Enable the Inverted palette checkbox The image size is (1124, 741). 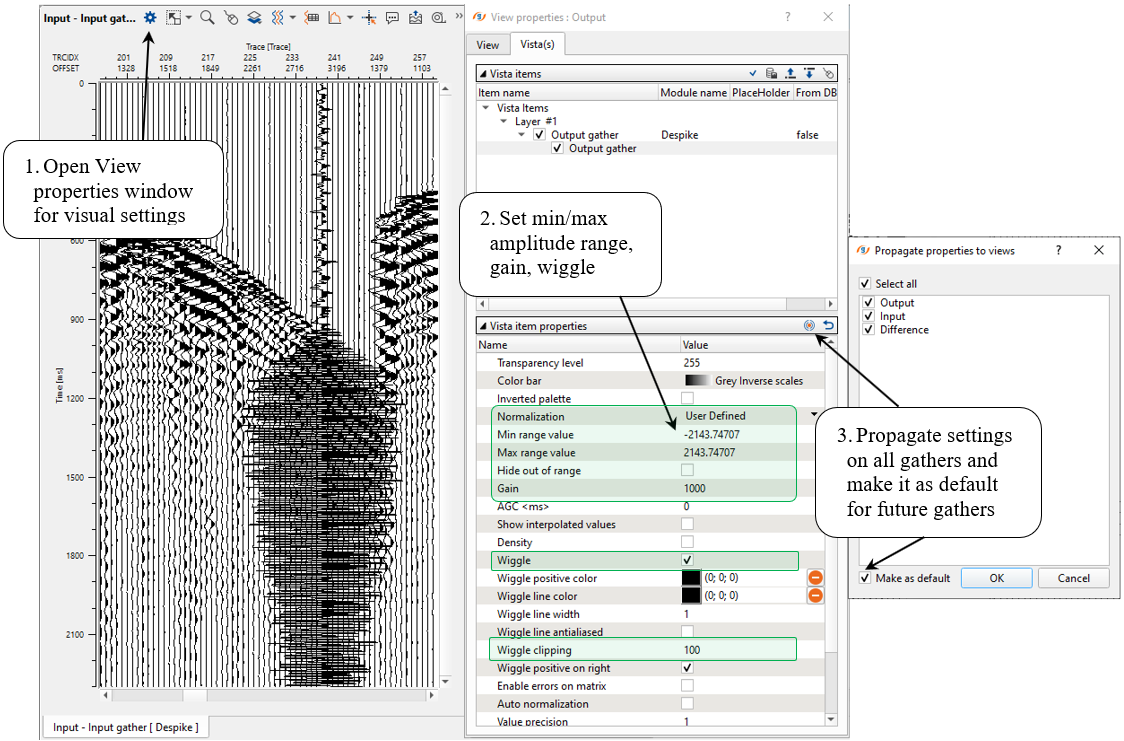coord(688,399)
